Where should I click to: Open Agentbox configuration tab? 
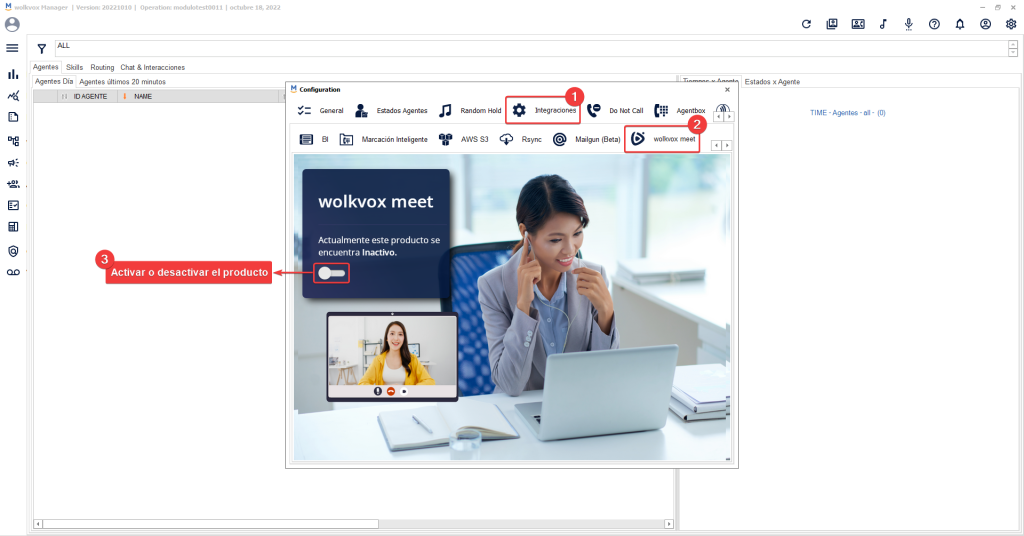pyautogui.click(x=680, y=111)
